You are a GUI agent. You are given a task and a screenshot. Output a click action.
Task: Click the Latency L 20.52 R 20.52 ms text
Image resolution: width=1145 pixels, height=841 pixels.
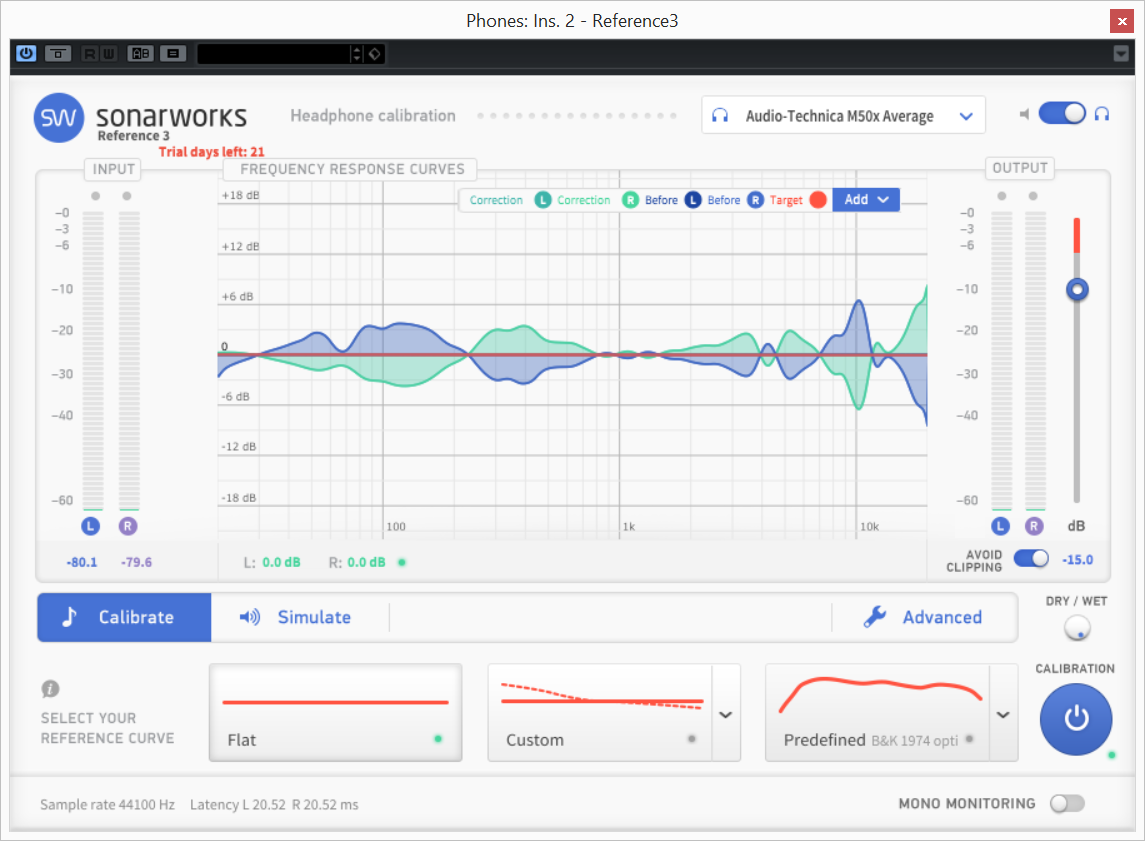tap(275, 804)
